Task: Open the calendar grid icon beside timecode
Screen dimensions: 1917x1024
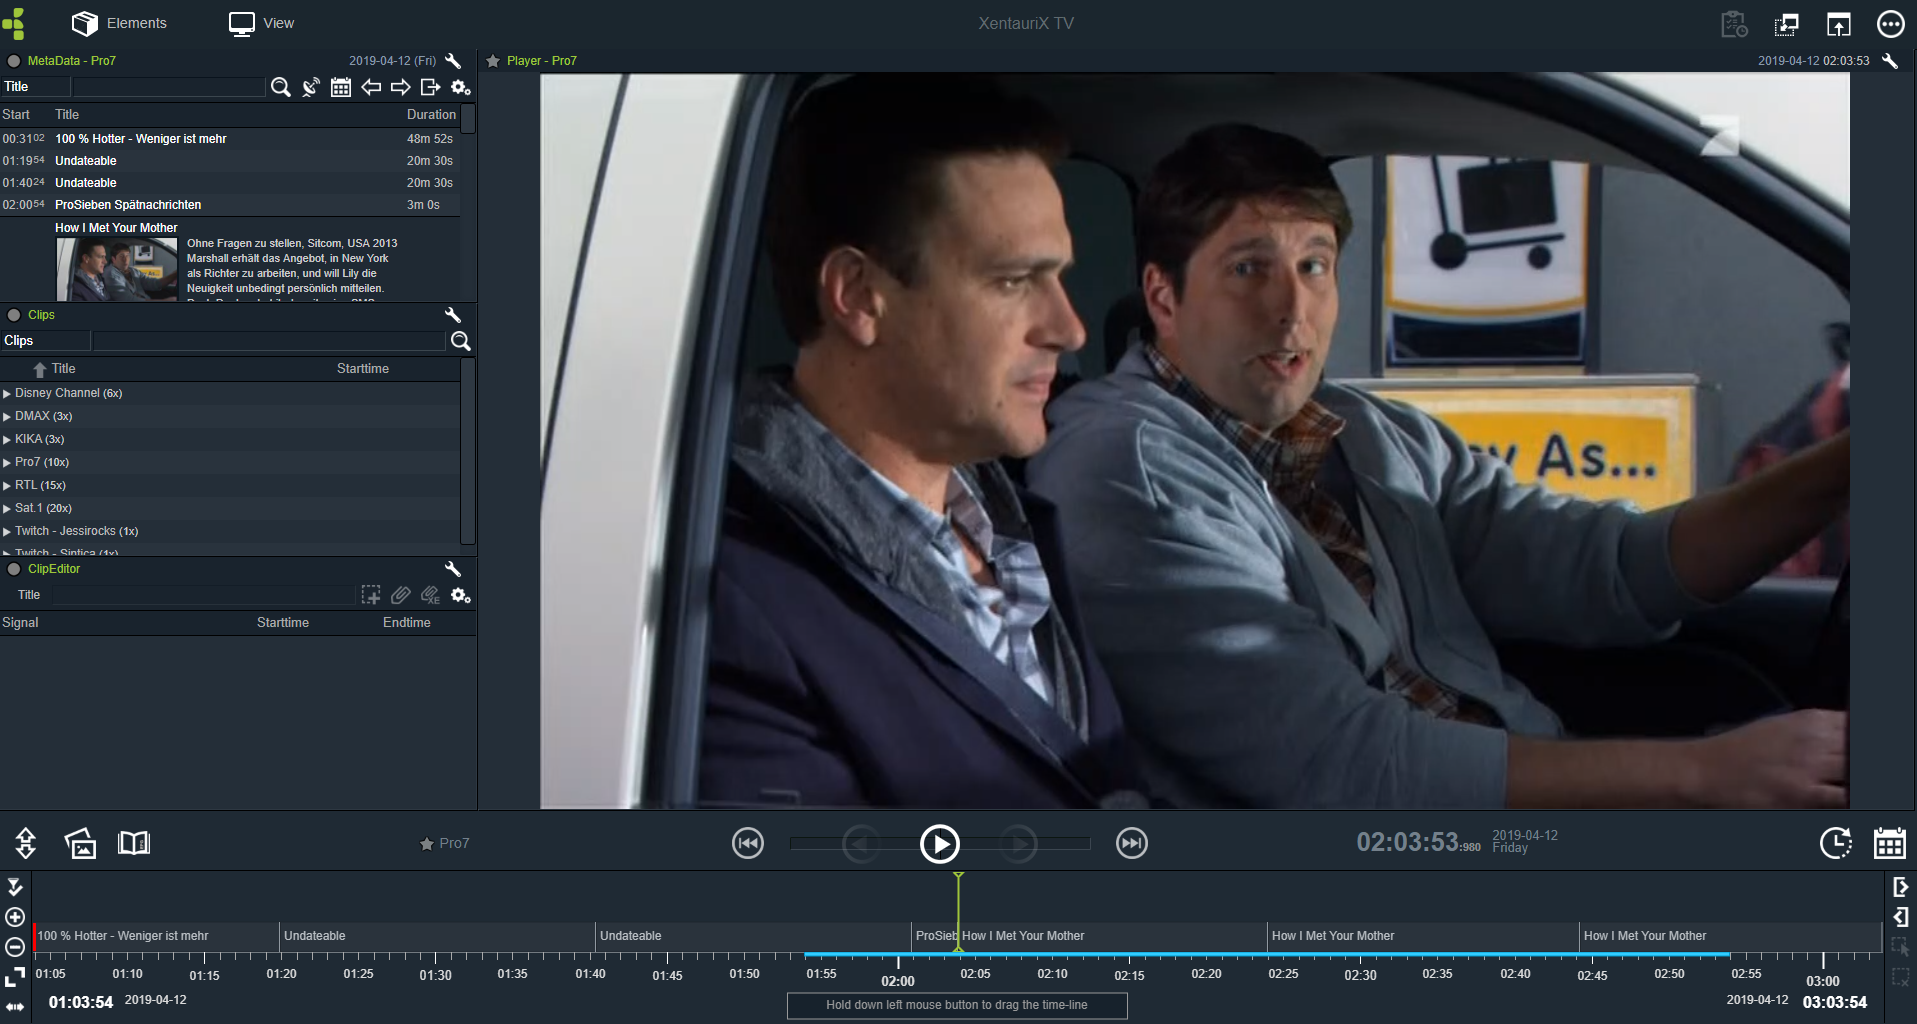Action: coord(1889,843)
